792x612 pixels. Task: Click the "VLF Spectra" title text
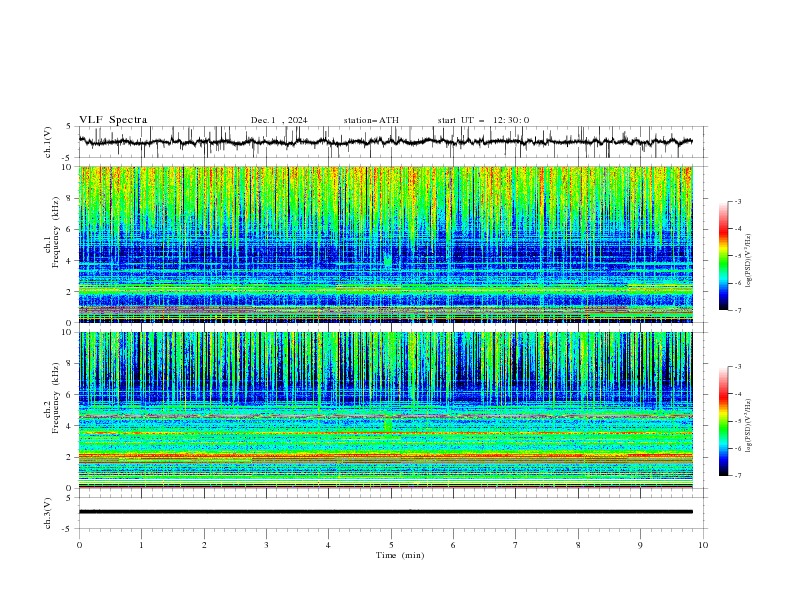click(113, 120)
